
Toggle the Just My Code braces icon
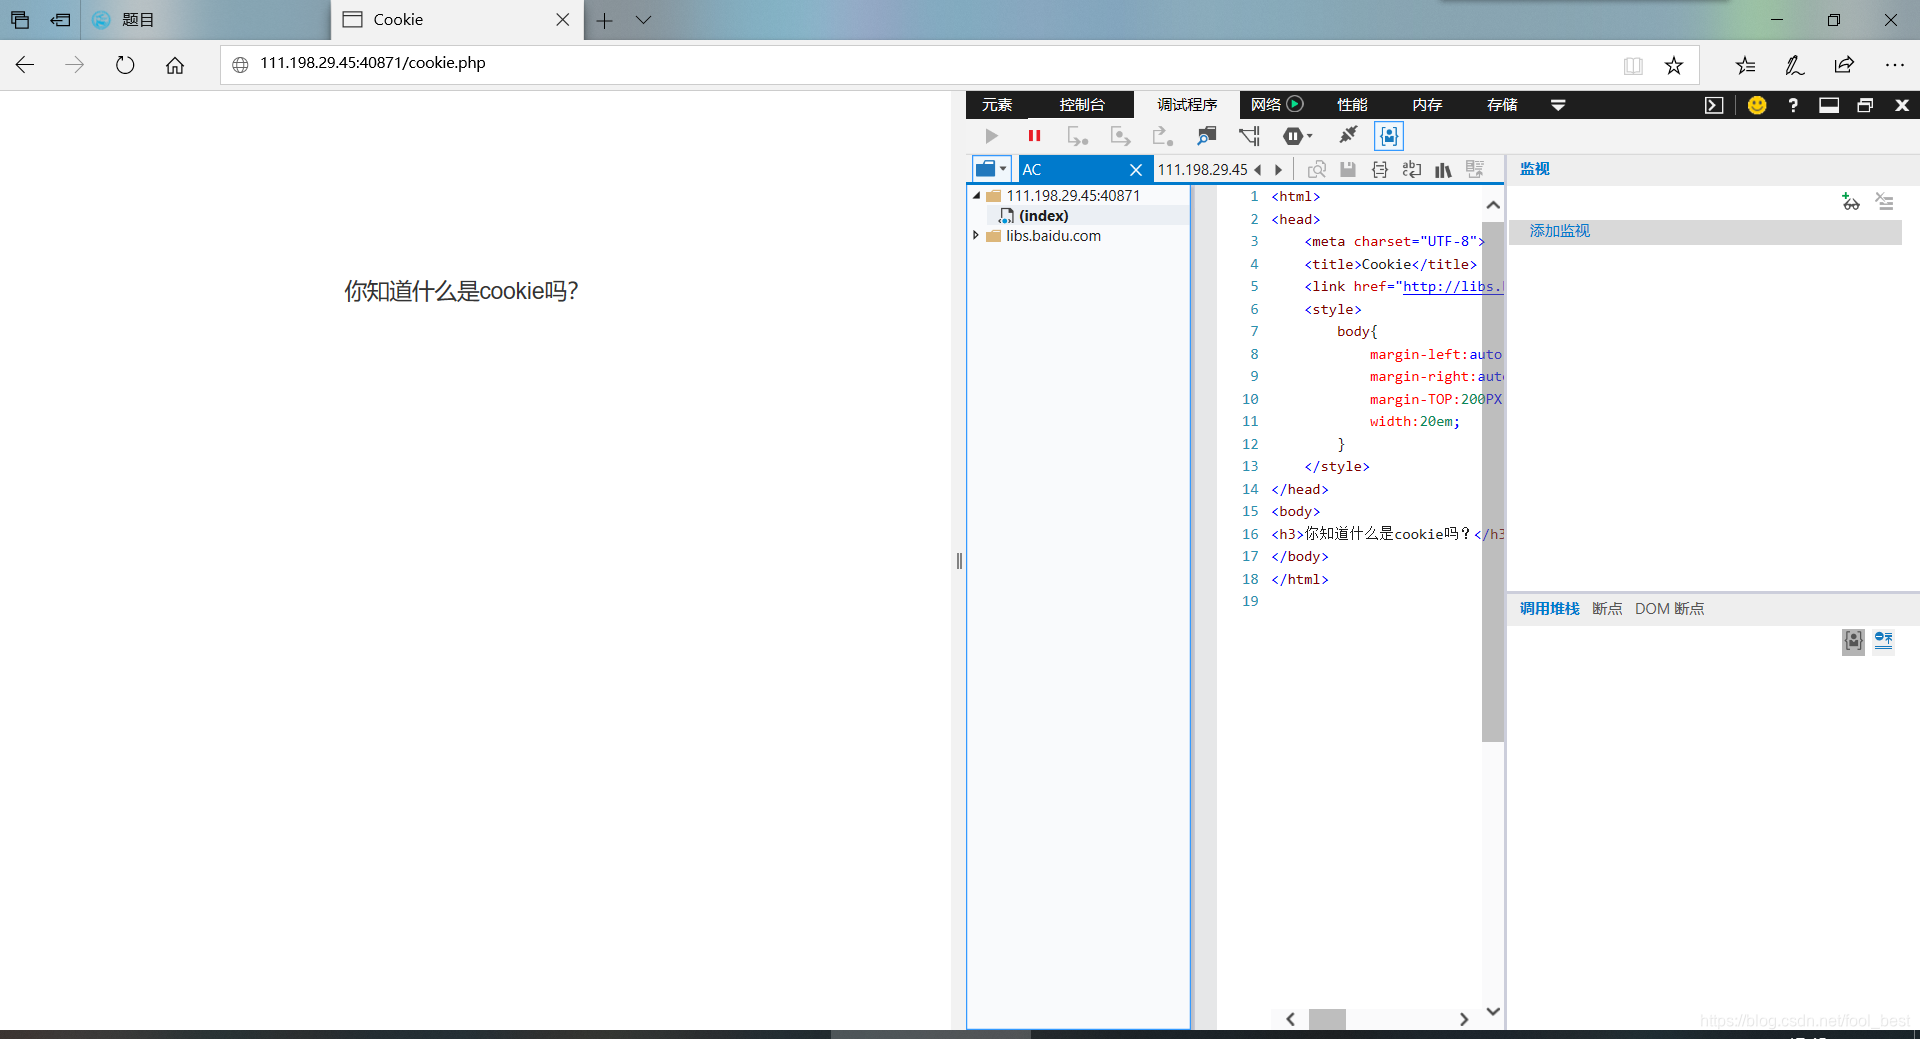click(x=1389, y=136)
